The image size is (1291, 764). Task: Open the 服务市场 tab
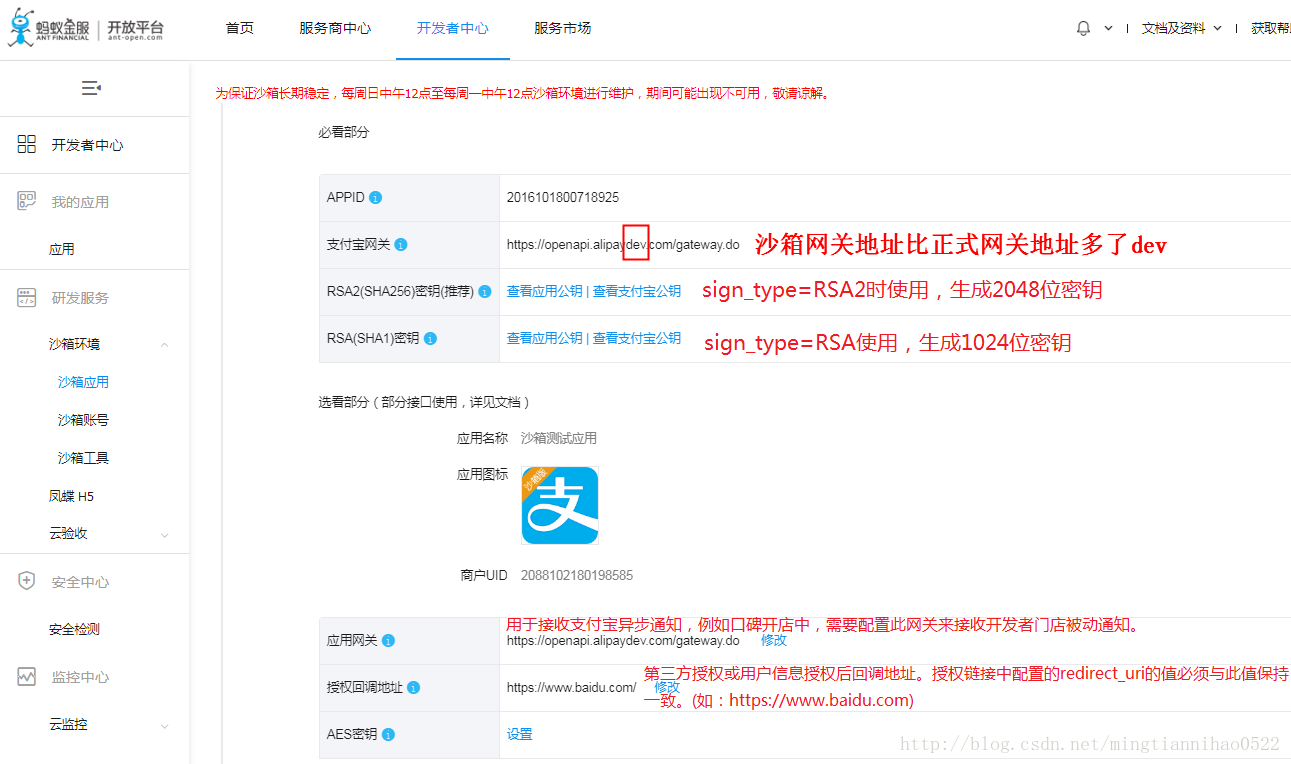(x=563, y=28)
